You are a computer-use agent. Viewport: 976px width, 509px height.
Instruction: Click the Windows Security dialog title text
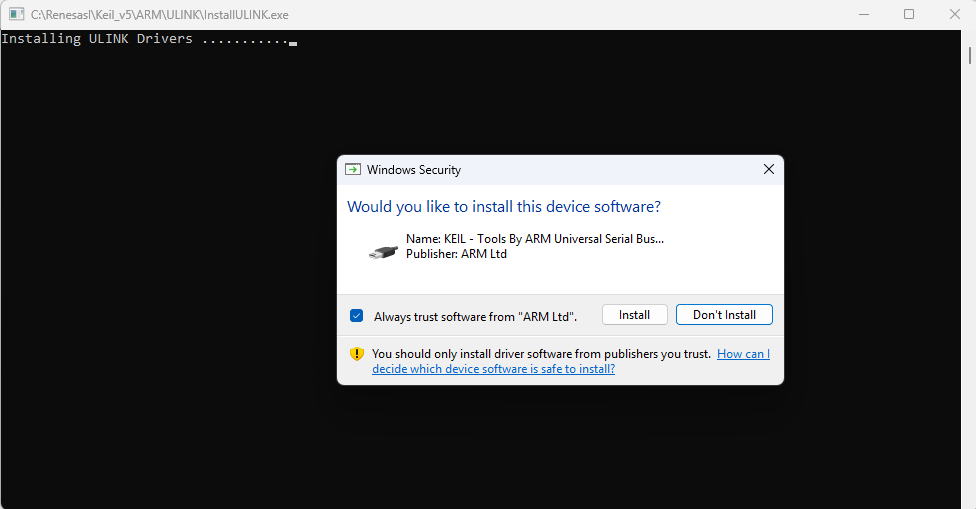[x=414, y=170]
